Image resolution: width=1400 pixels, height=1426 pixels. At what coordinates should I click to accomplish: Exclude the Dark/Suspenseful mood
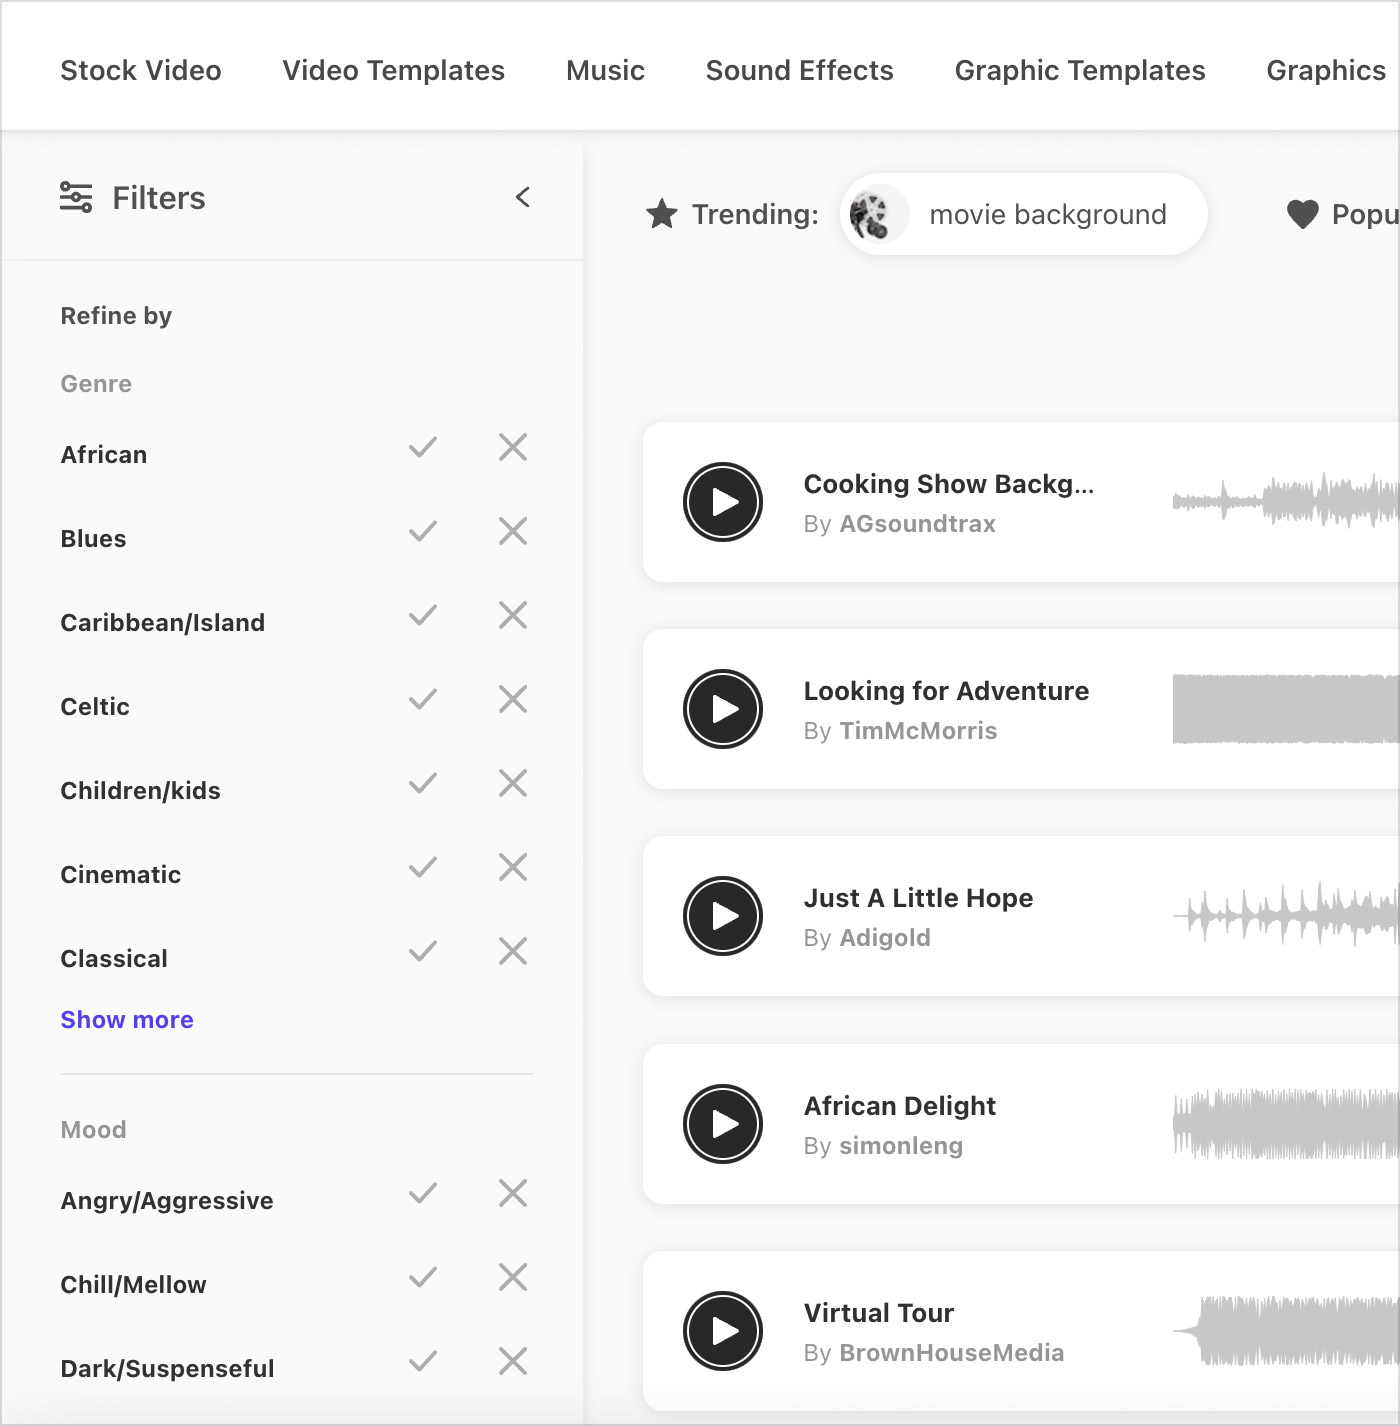pos(511,1361)
